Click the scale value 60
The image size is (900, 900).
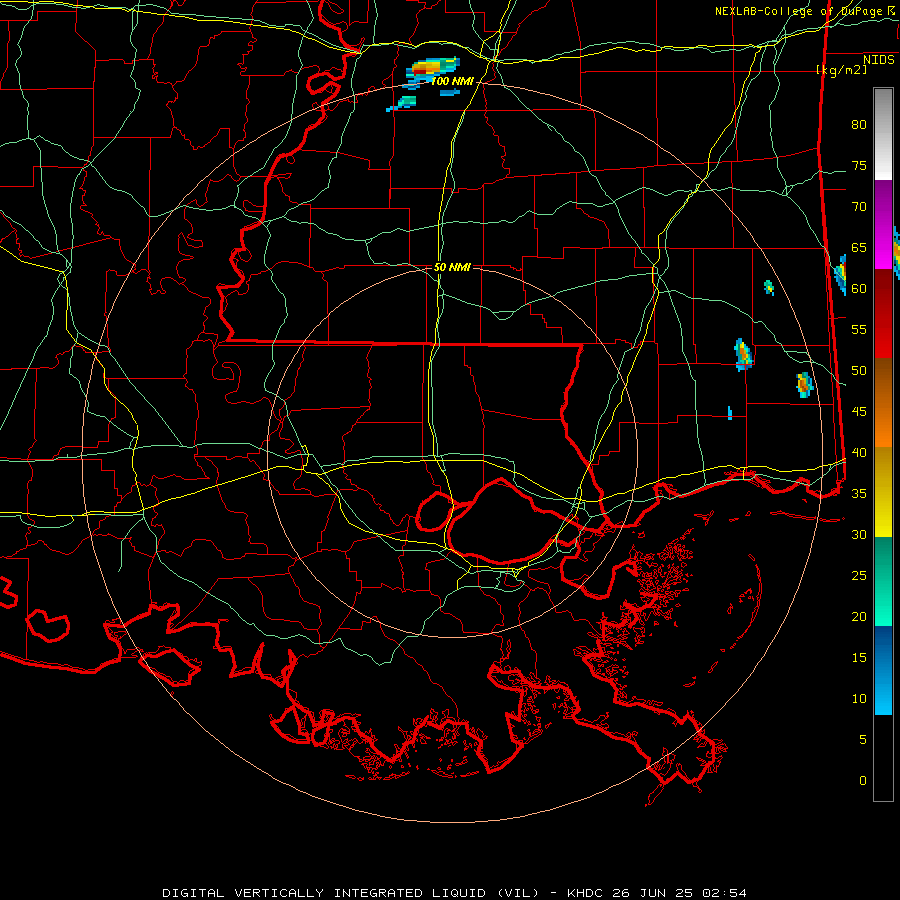859,289
